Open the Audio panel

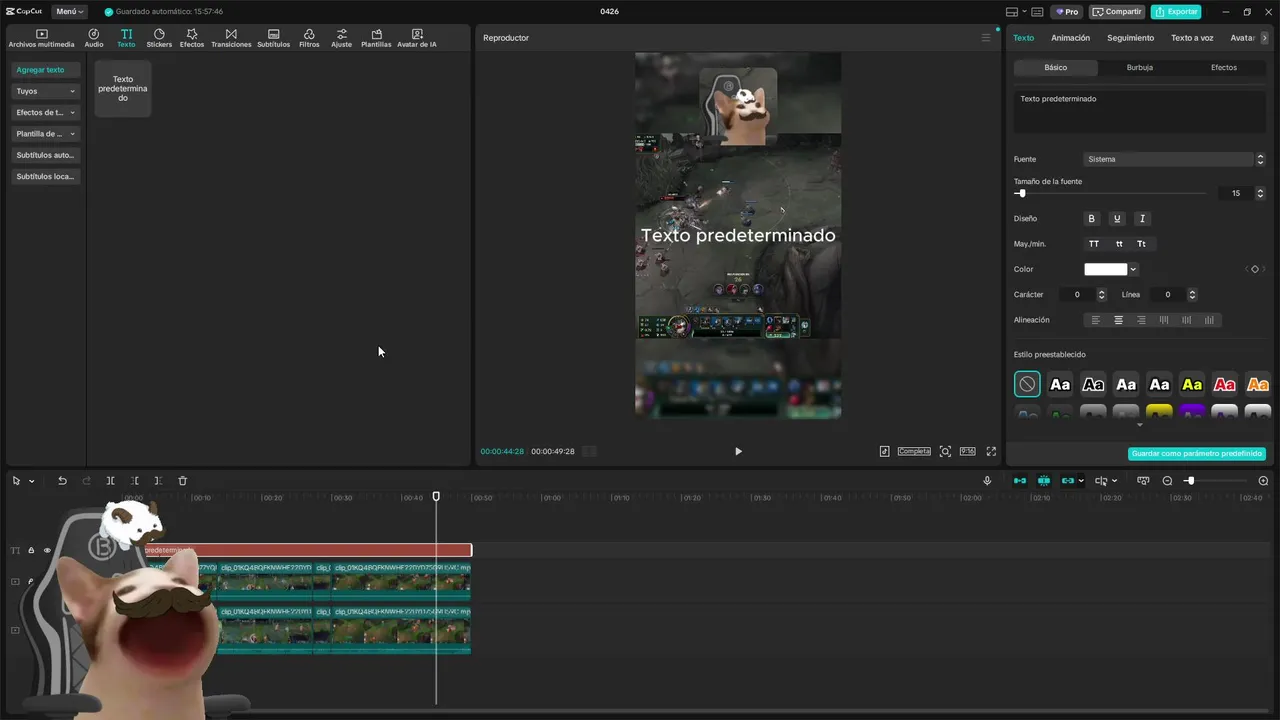tap(94, 38)
